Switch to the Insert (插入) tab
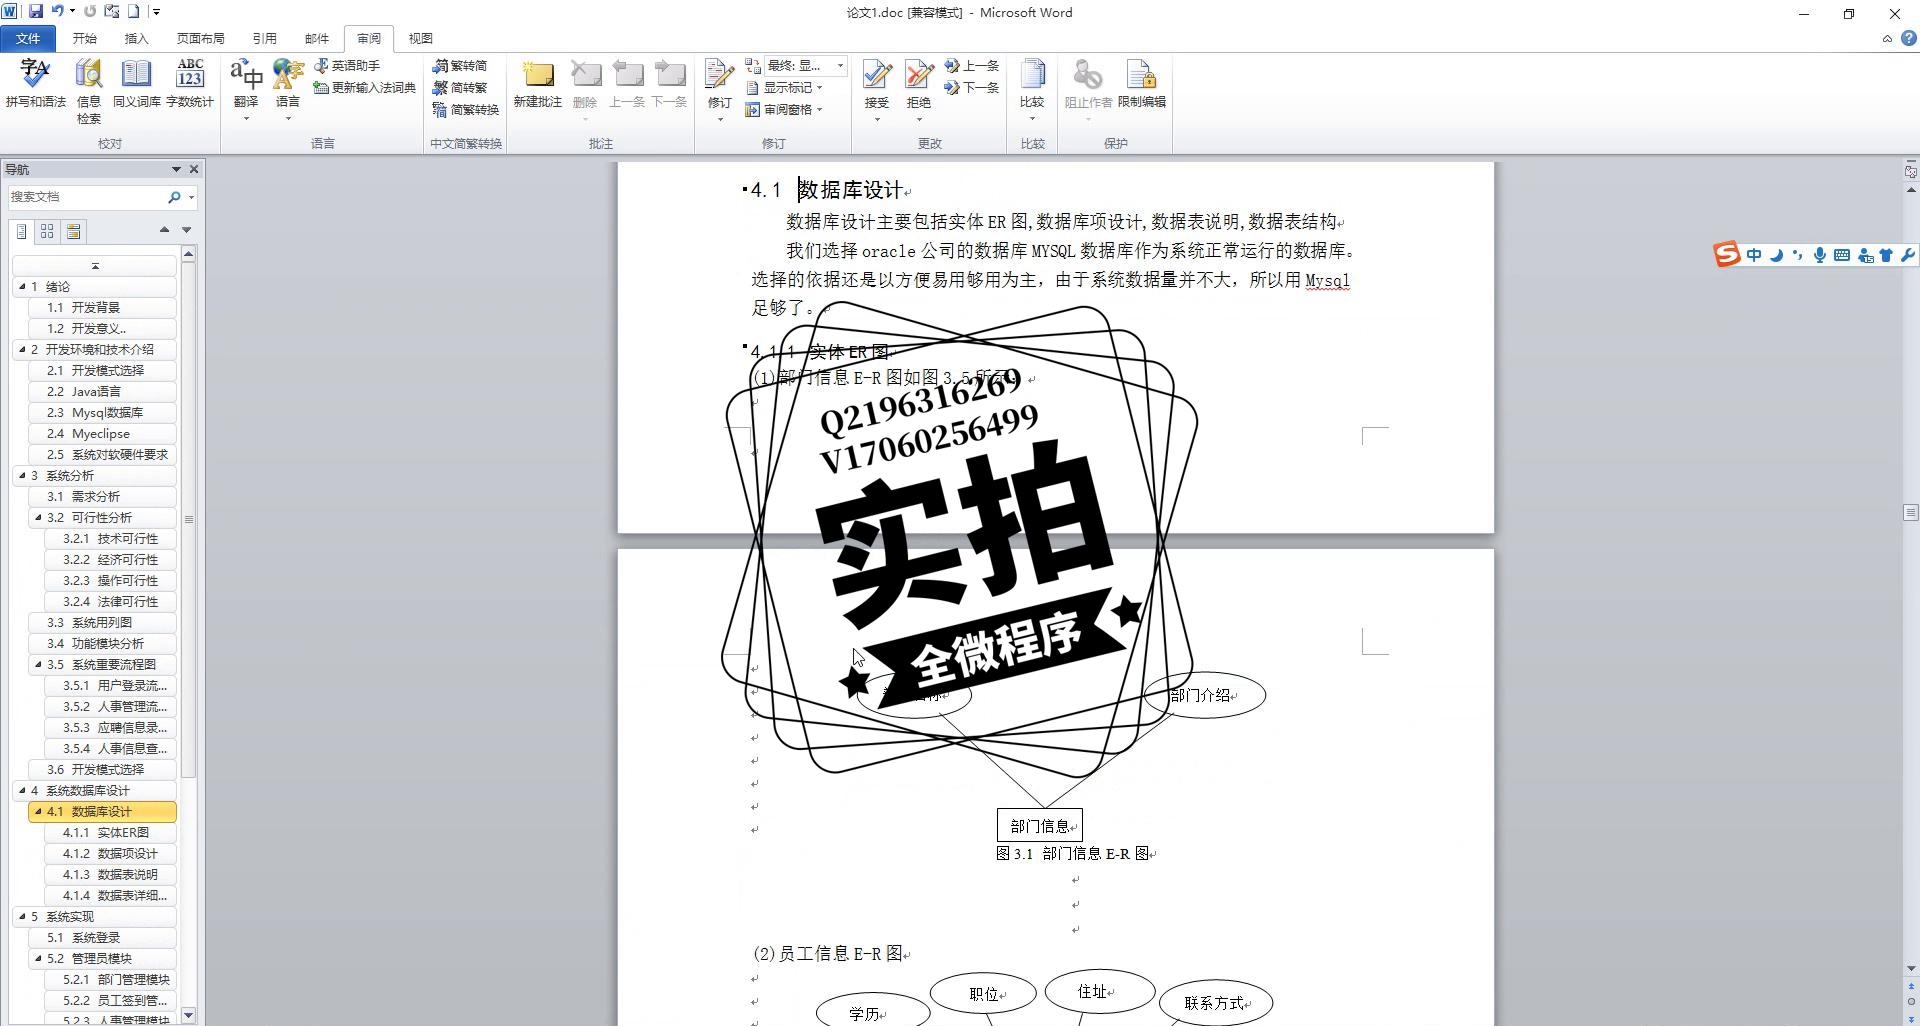This screenshot has height=1026, width=1920. [x=136, y=38]
